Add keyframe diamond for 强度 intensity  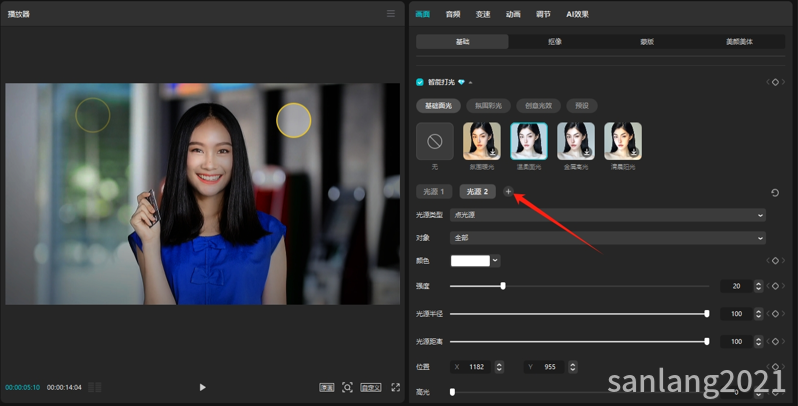[775, 286]
